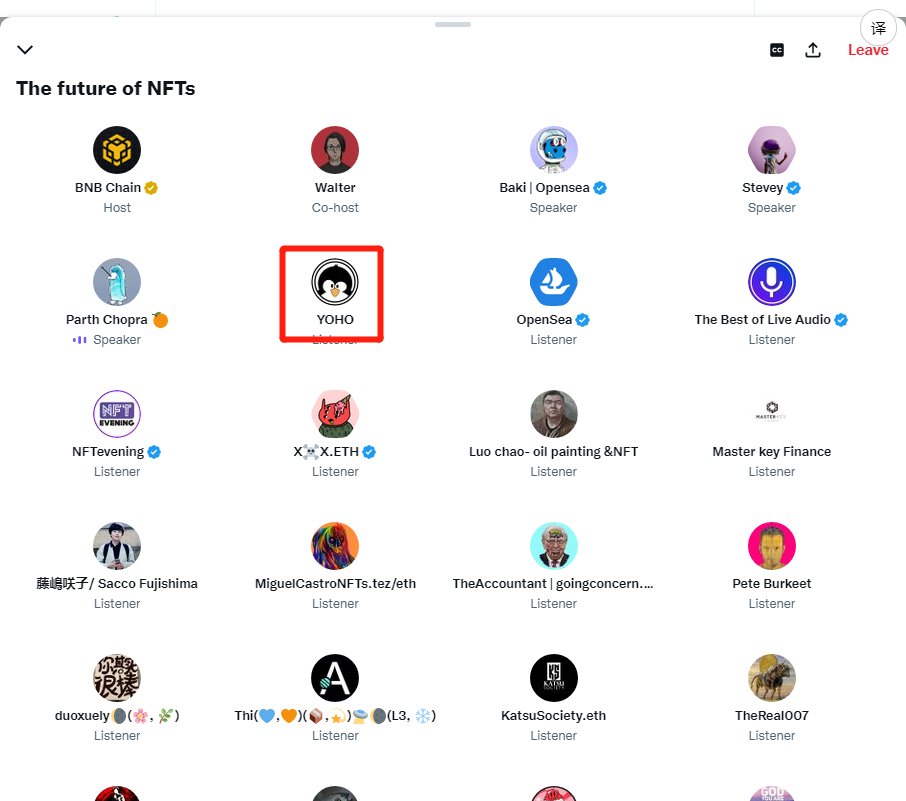Toggle closed captions CC icon
Image resolution: width=906 pixels, height=801 pixels.
(777, 50)
